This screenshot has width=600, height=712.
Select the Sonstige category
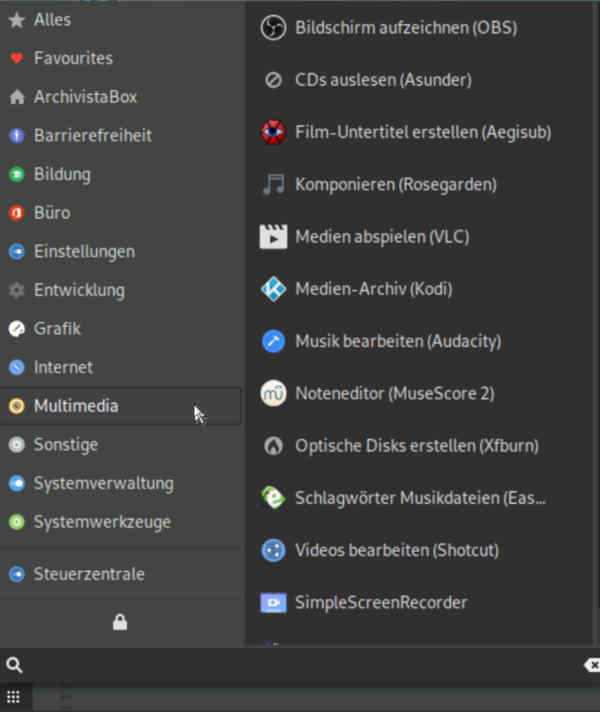click(120, 445)
